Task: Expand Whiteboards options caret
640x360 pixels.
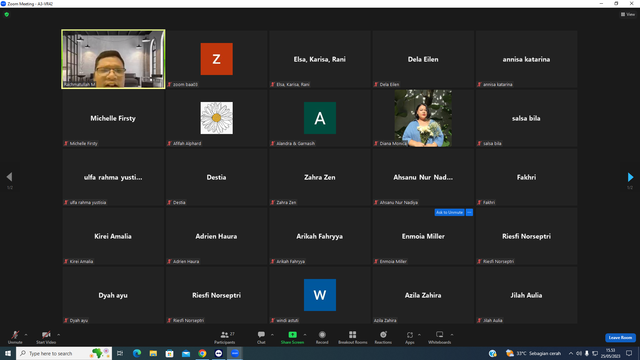Action: click(452, 335)
